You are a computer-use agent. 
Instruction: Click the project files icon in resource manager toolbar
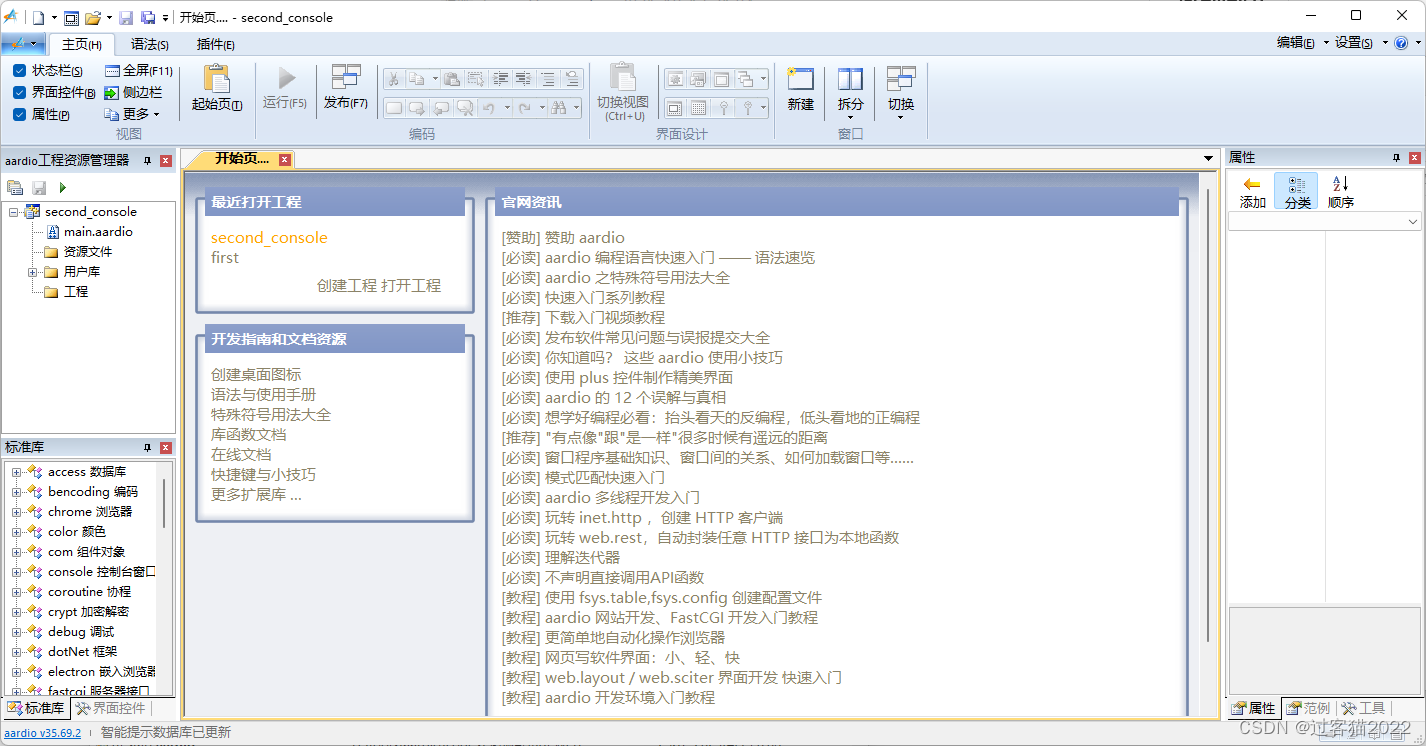(x=15, y=187)
